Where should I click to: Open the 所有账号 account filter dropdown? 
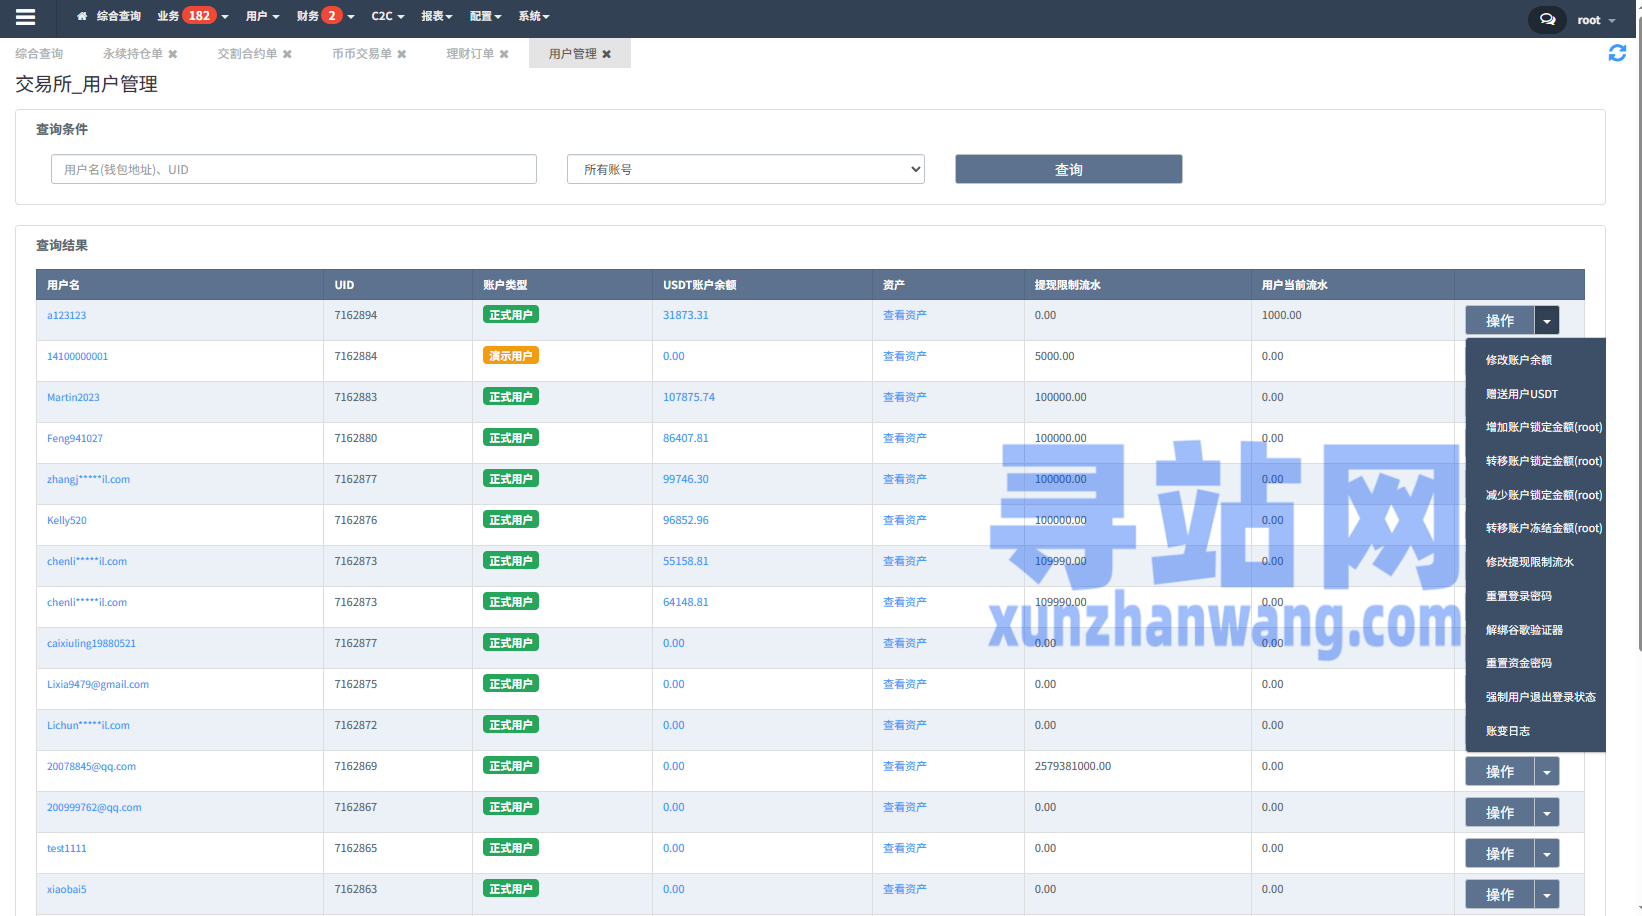click(x=745, y=169)
